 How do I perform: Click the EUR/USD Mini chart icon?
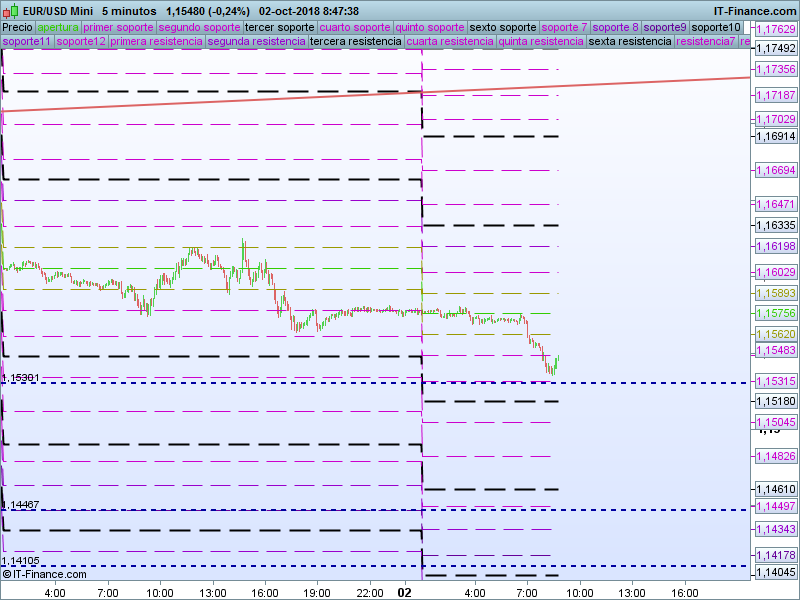point(11,10)
